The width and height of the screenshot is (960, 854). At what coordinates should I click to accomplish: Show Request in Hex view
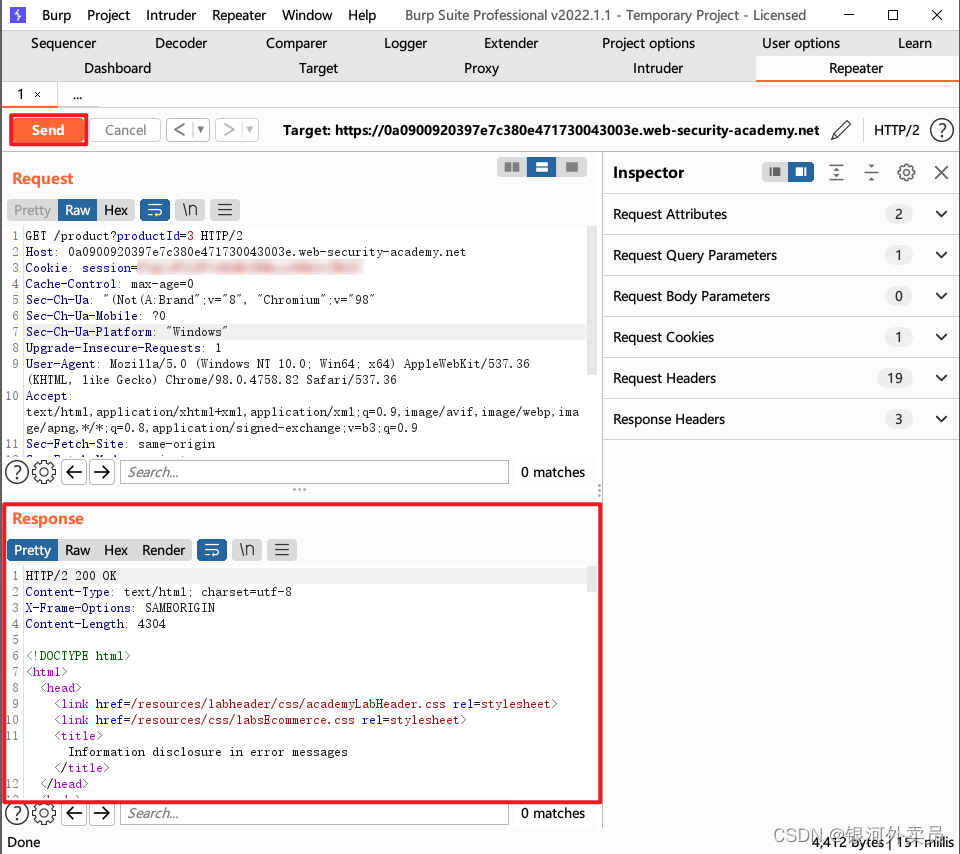(x=116, y=210)
